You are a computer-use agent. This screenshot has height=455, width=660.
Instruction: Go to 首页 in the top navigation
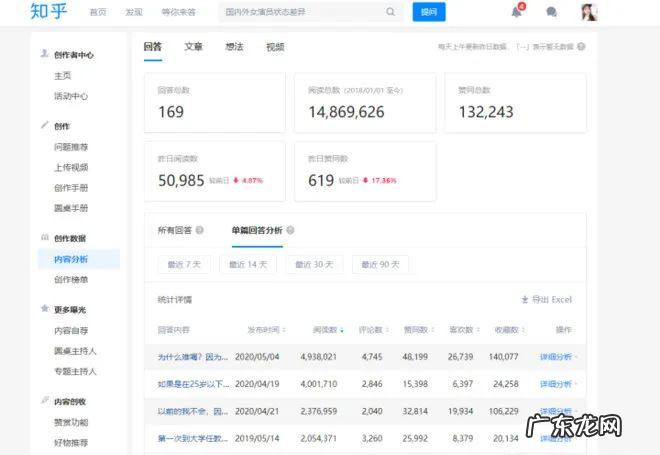(x=98, y=12)
